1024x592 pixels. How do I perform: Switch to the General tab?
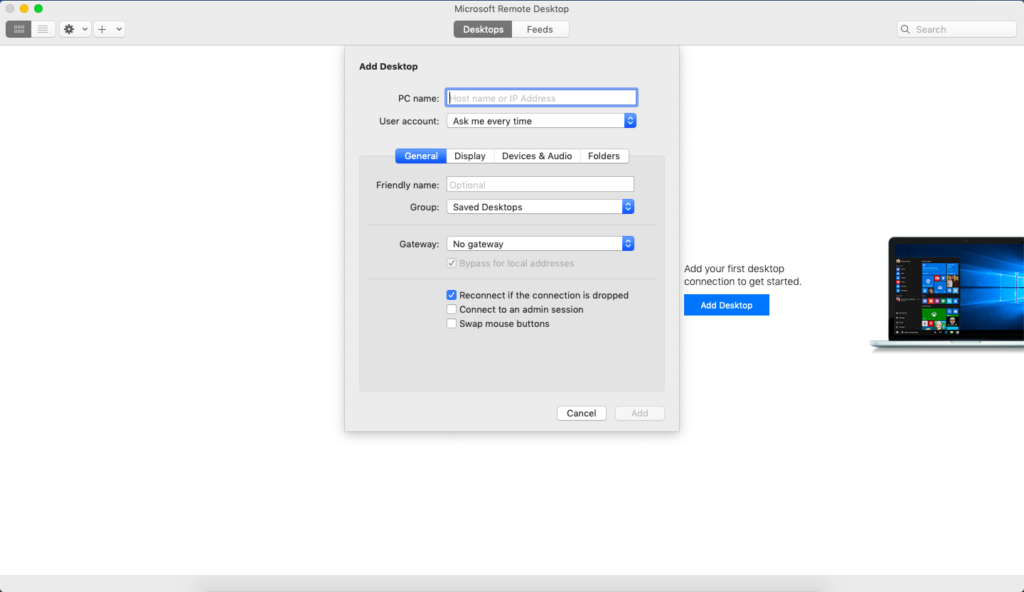[421, 156]
